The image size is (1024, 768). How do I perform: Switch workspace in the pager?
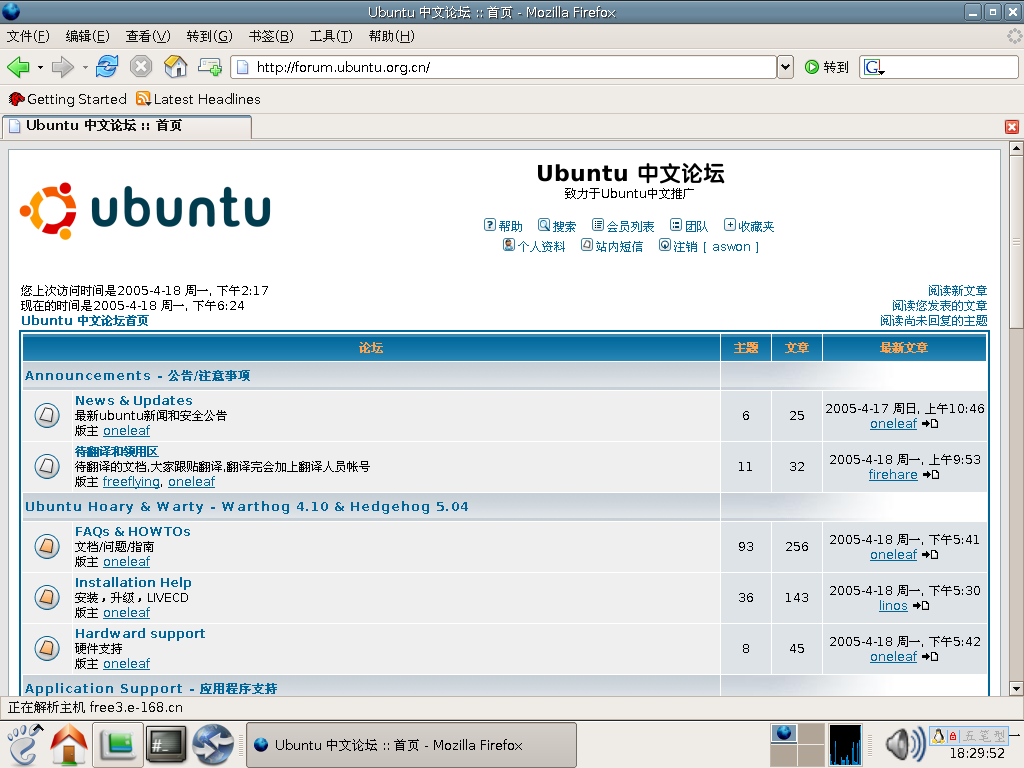click(797, 744)
